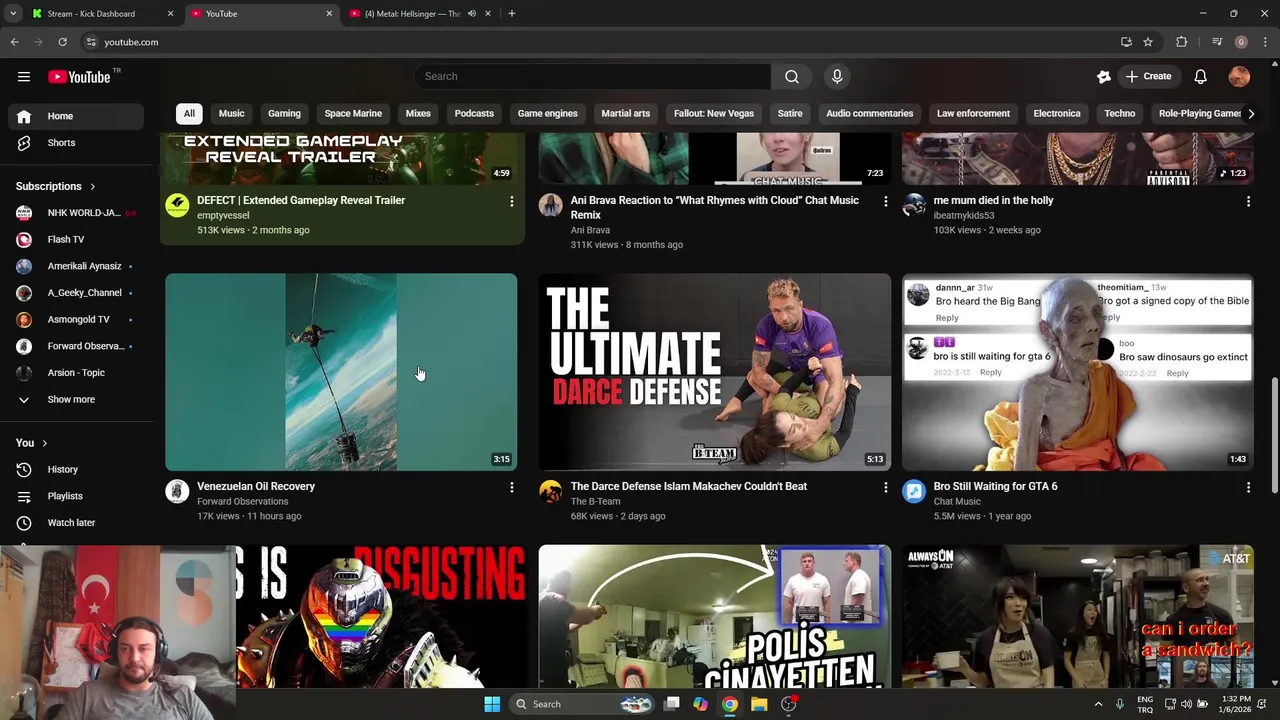Focus the YouTube search field
The height and width of the screenshot is (720, 1280).
tap(592, 77)
